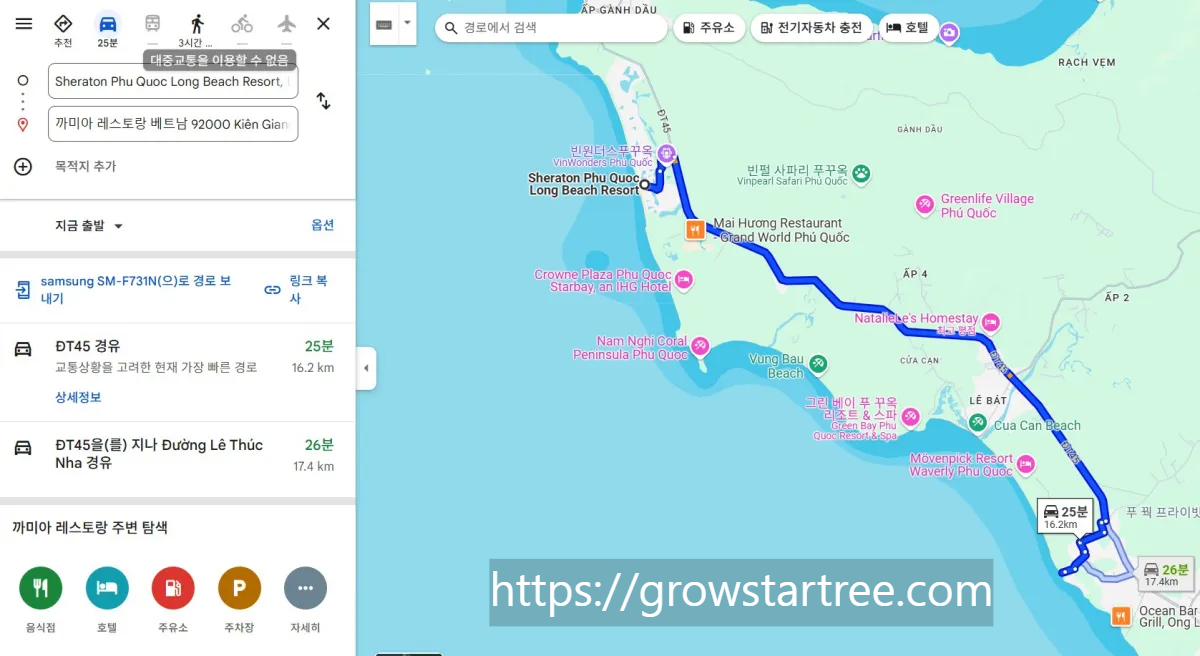This screenshot has height=656, width=1200.
Task: Click the car icon beside ĐT45 경유
Action: (23, 348)
